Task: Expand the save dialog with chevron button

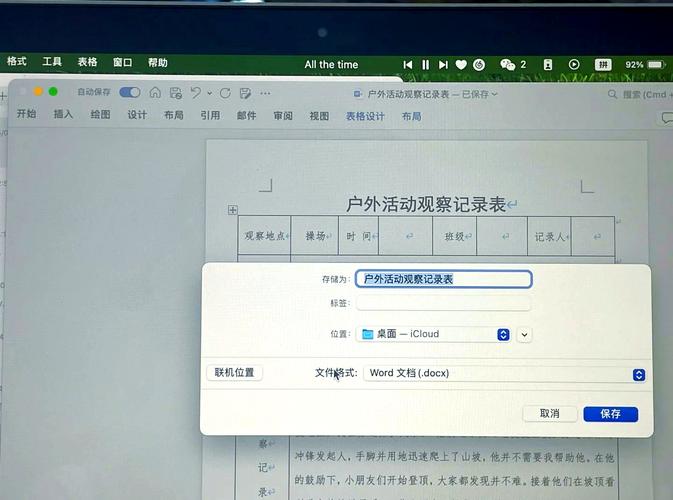Action: click(524, 334)
